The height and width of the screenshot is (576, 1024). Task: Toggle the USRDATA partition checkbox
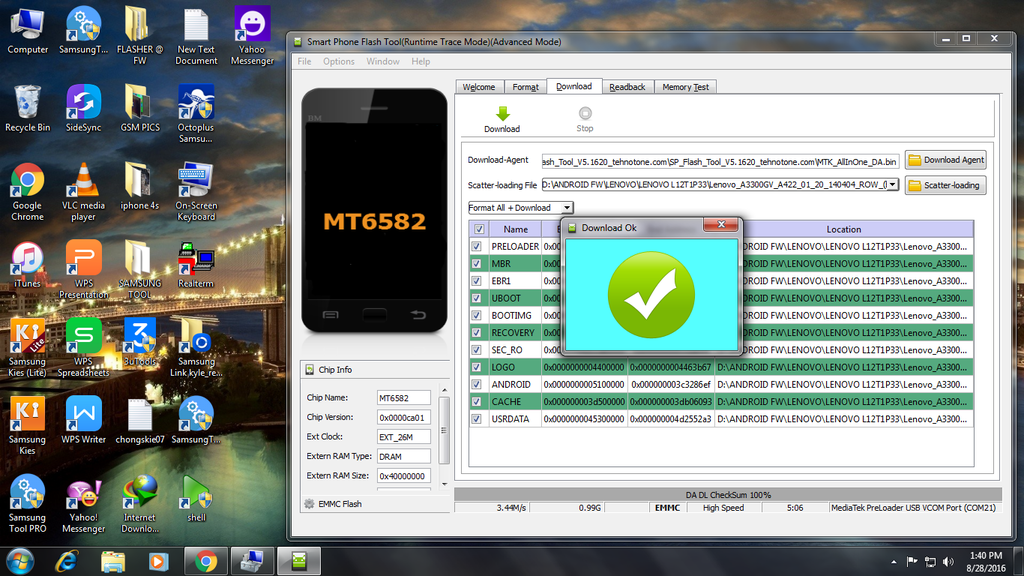coord(478,419)
